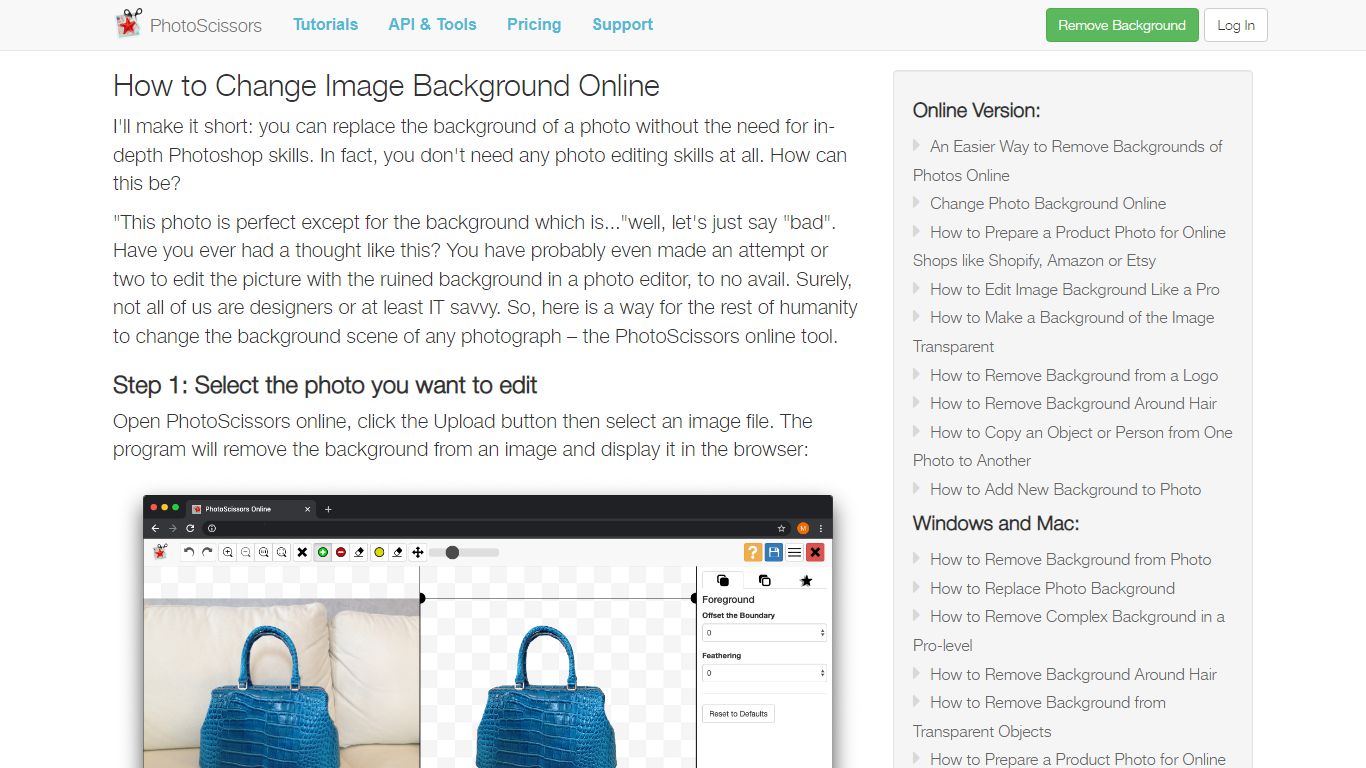Viewport: 1366px width, 768px height.
Task: Click the green Remove Background button
Action: [x=1122, y=25]
